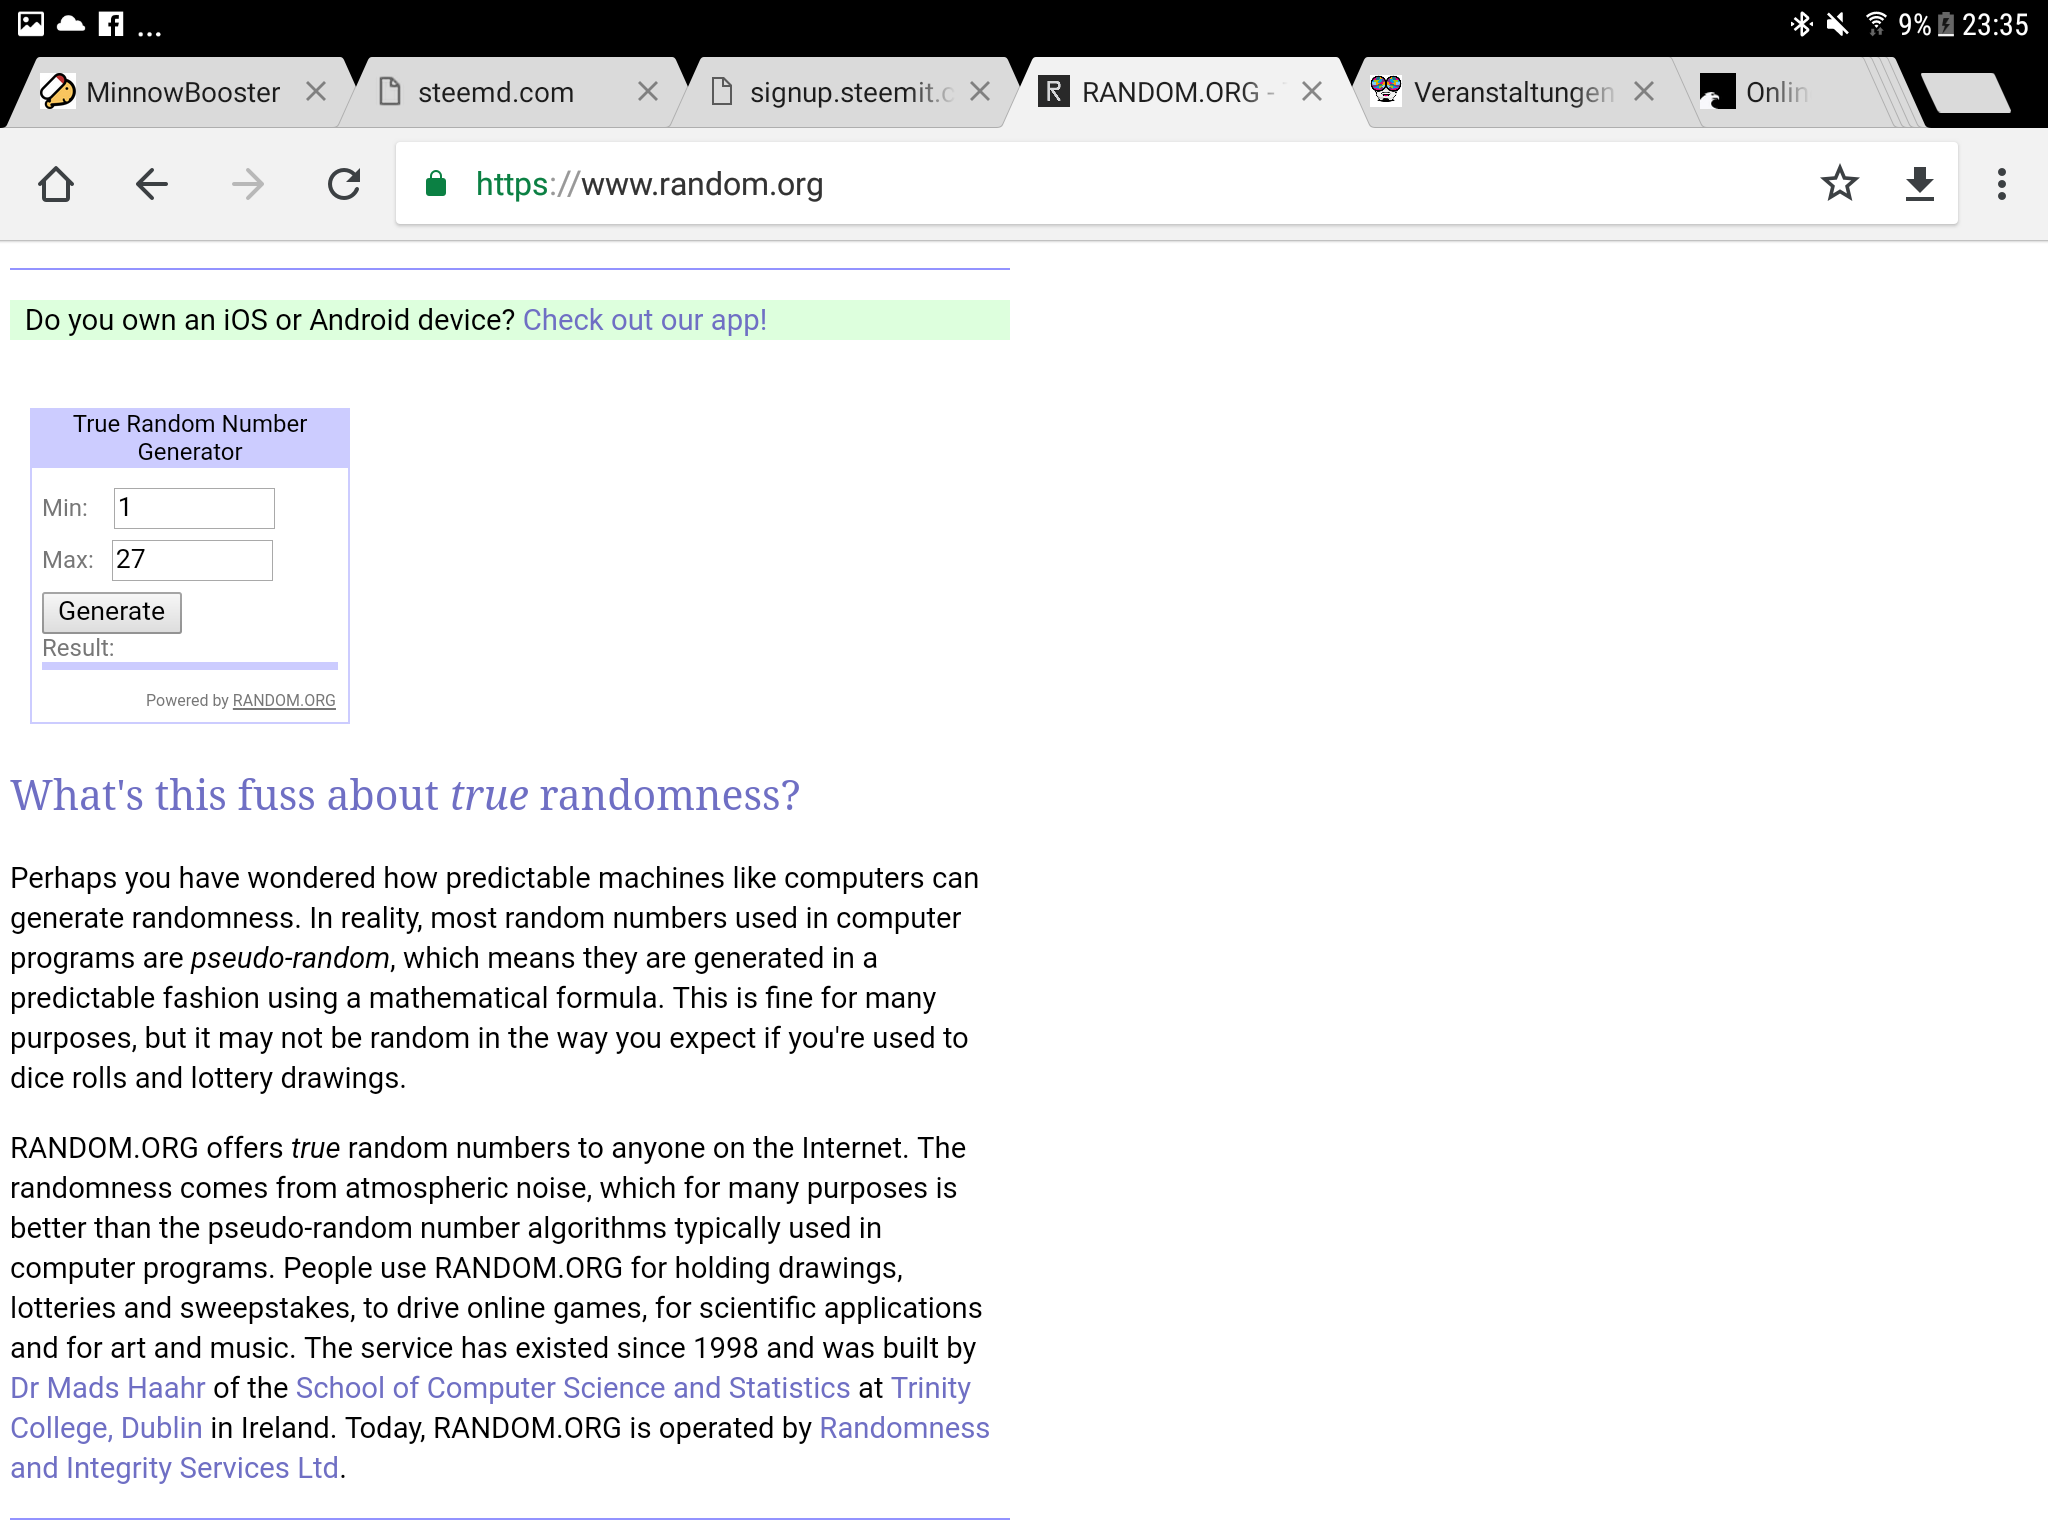This screenshot has height=1536, width=2048.
Task: Follow the Dr Mads Haahr link
Action: tap(108, 1388)
